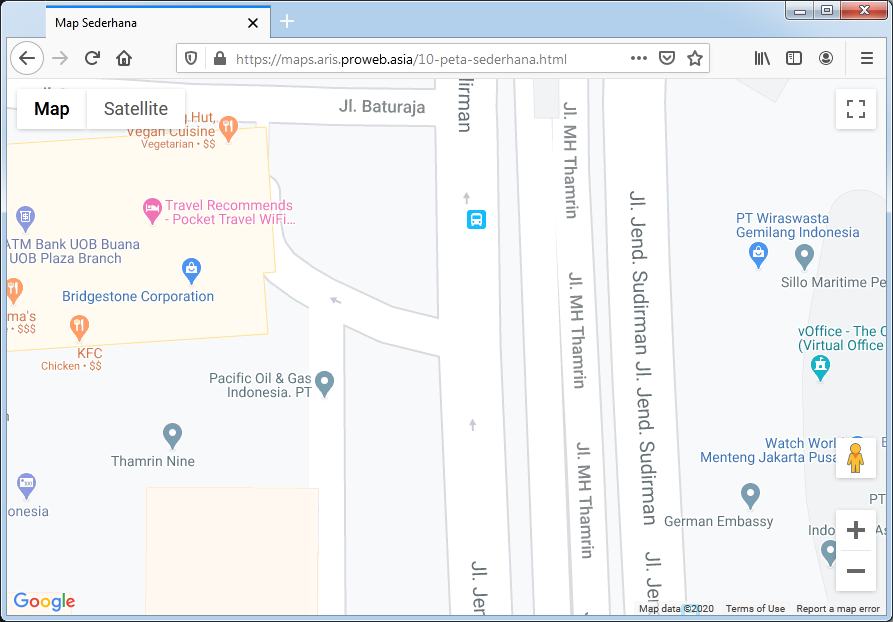The width and height of the screenshot is (893, 622).
Task: Save page to Pocket
Action: point(667,58)
